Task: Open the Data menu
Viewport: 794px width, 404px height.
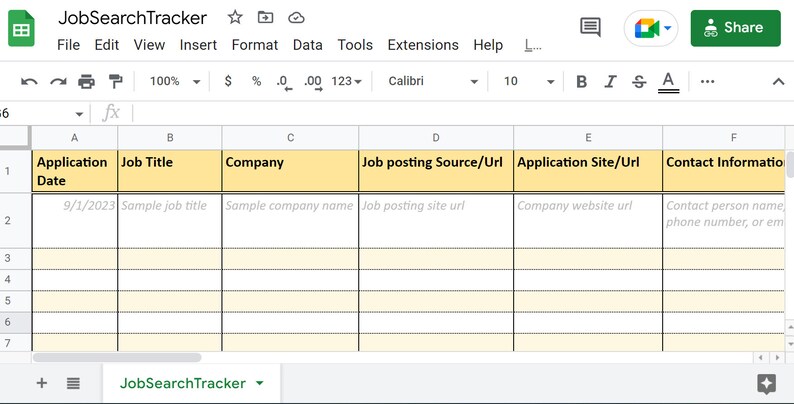Action: click(307, 45)
